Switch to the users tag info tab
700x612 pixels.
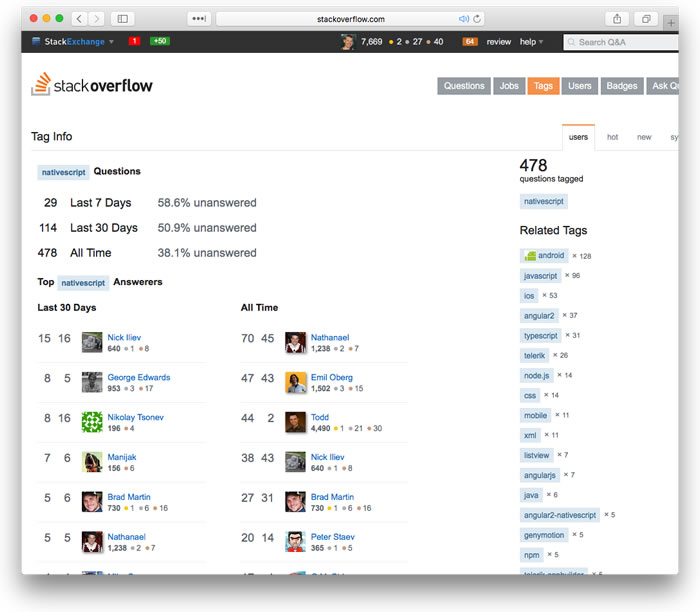[578, 137]
